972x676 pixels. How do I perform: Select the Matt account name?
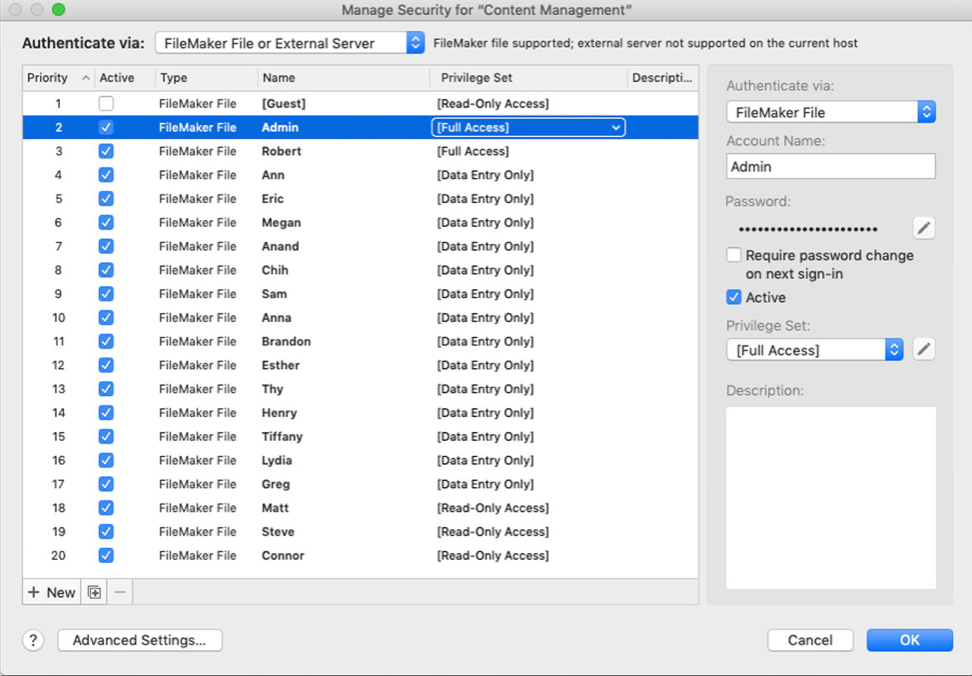tap(275, 508)
